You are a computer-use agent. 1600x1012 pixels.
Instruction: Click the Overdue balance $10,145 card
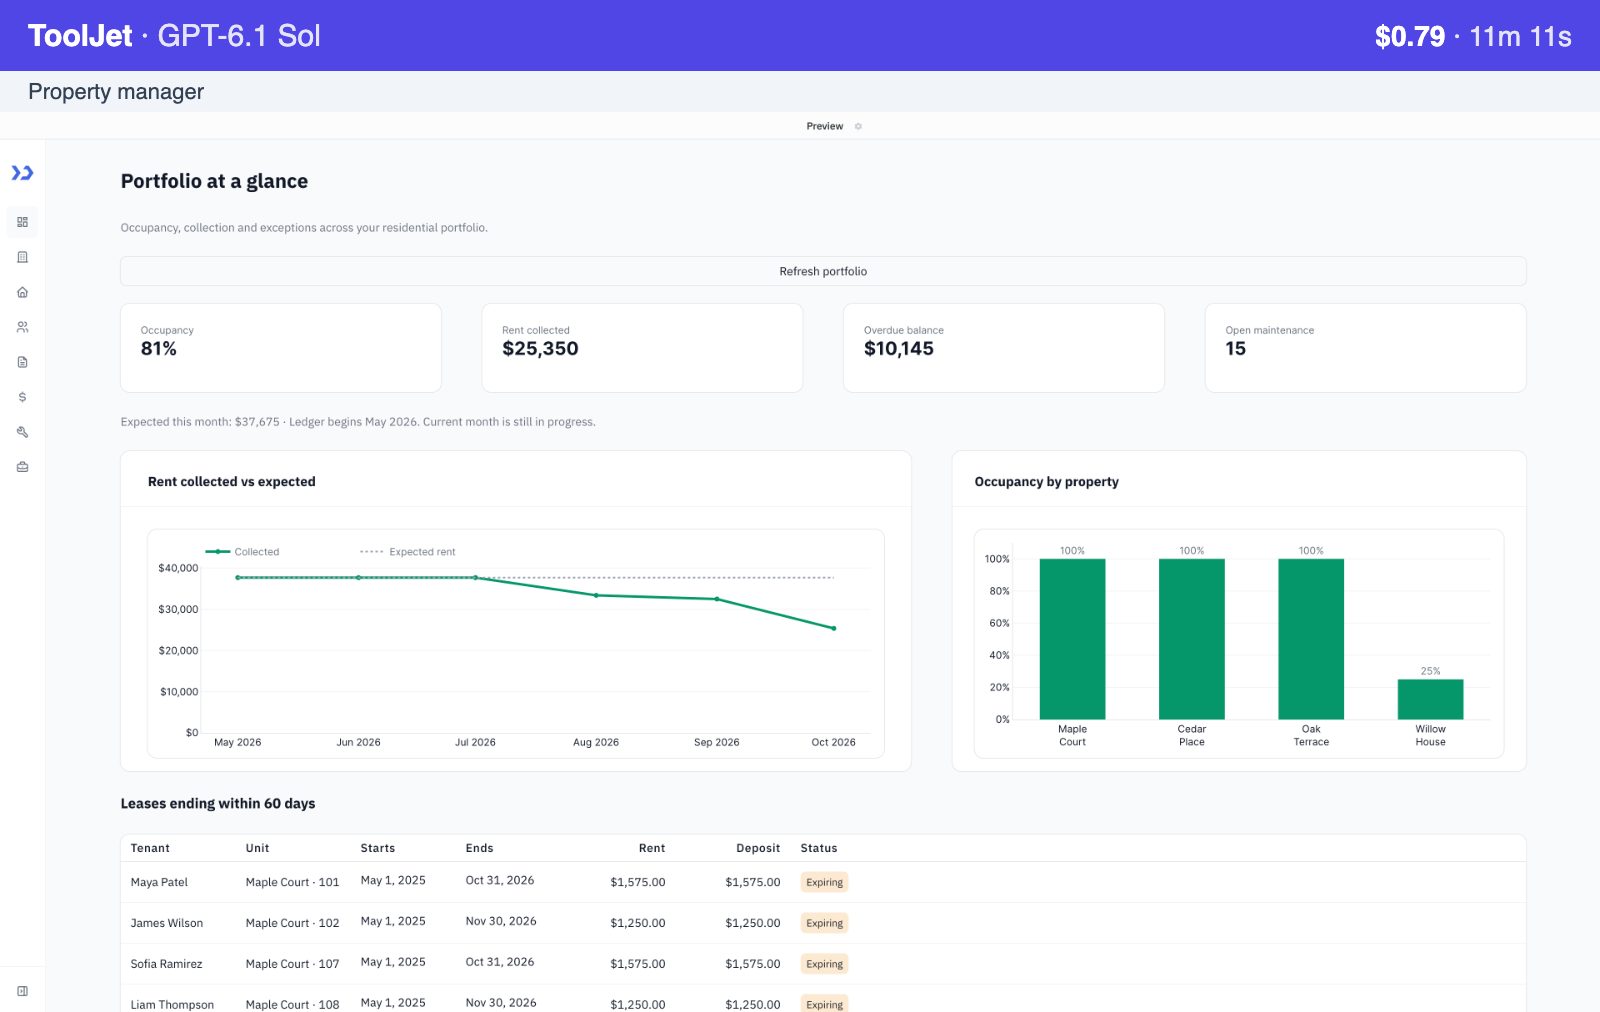click(1004, 348)
